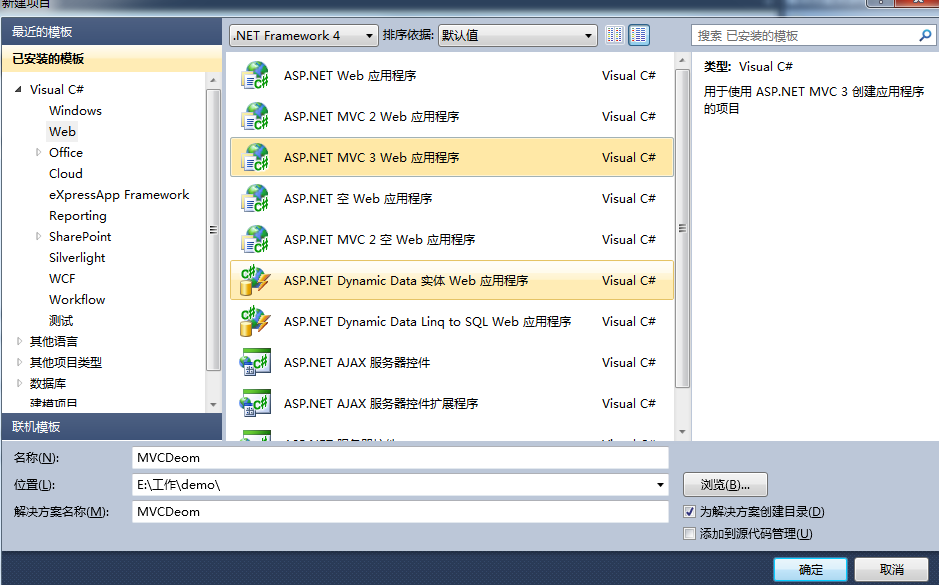Select ASP.NET MVC 3 Web 应用程序 text
939x585 pixels.
click(x=371, y=157)
